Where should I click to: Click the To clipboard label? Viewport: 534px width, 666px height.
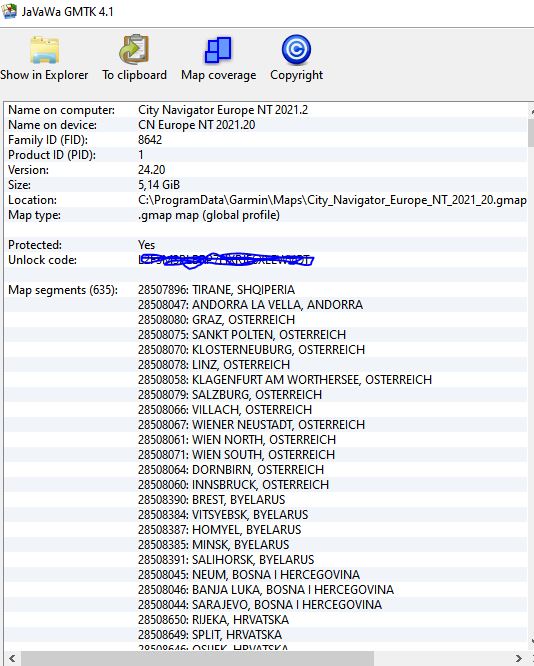pos(134,75)
